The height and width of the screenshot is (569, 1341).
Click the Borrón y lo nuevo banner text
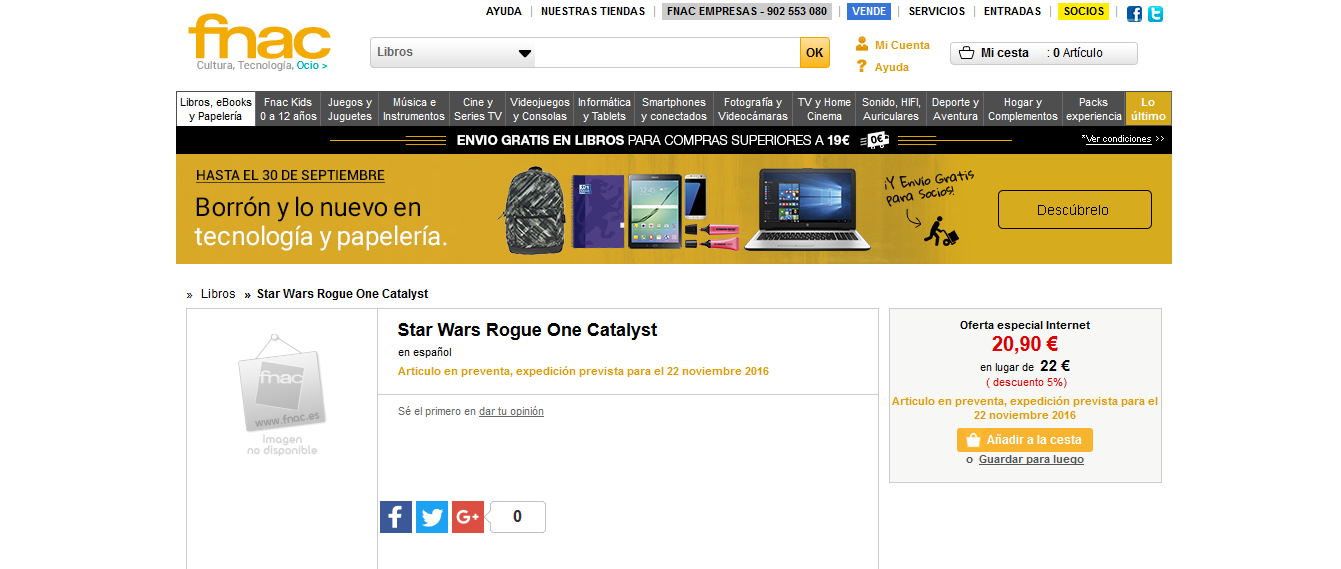(x=321, y=222)
